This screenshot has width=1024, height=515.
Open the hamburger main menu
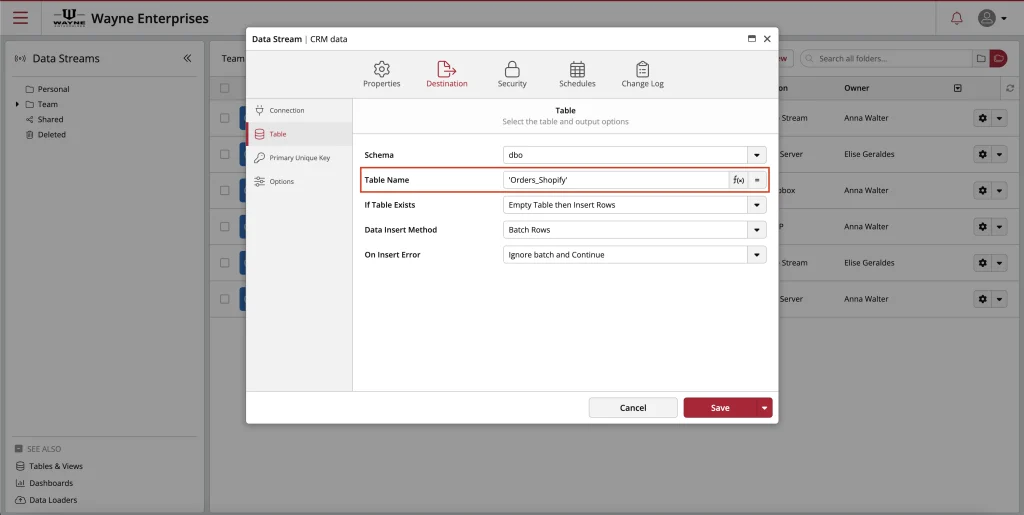[x=20, y=18]
